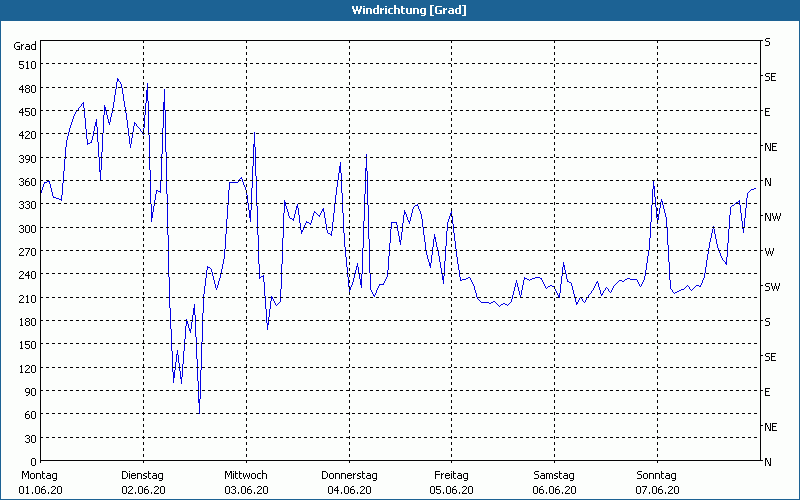Click the date 01.06.20 below the axis

(x=40, y=490)
